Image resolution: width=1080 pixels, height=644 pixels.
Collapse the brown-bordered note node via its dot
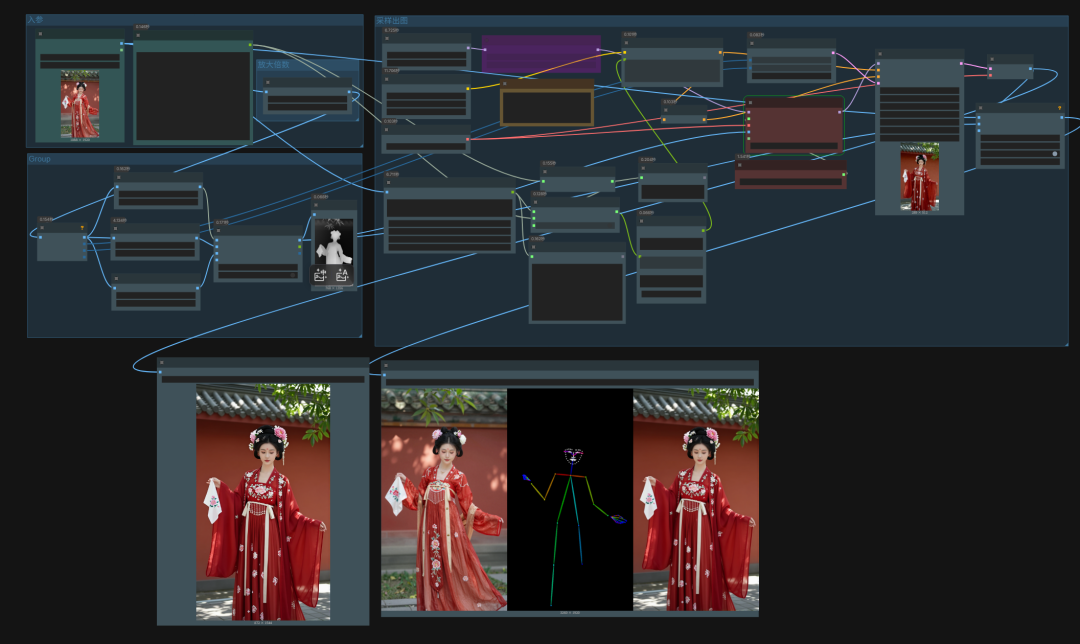click(x=505, y=84)
